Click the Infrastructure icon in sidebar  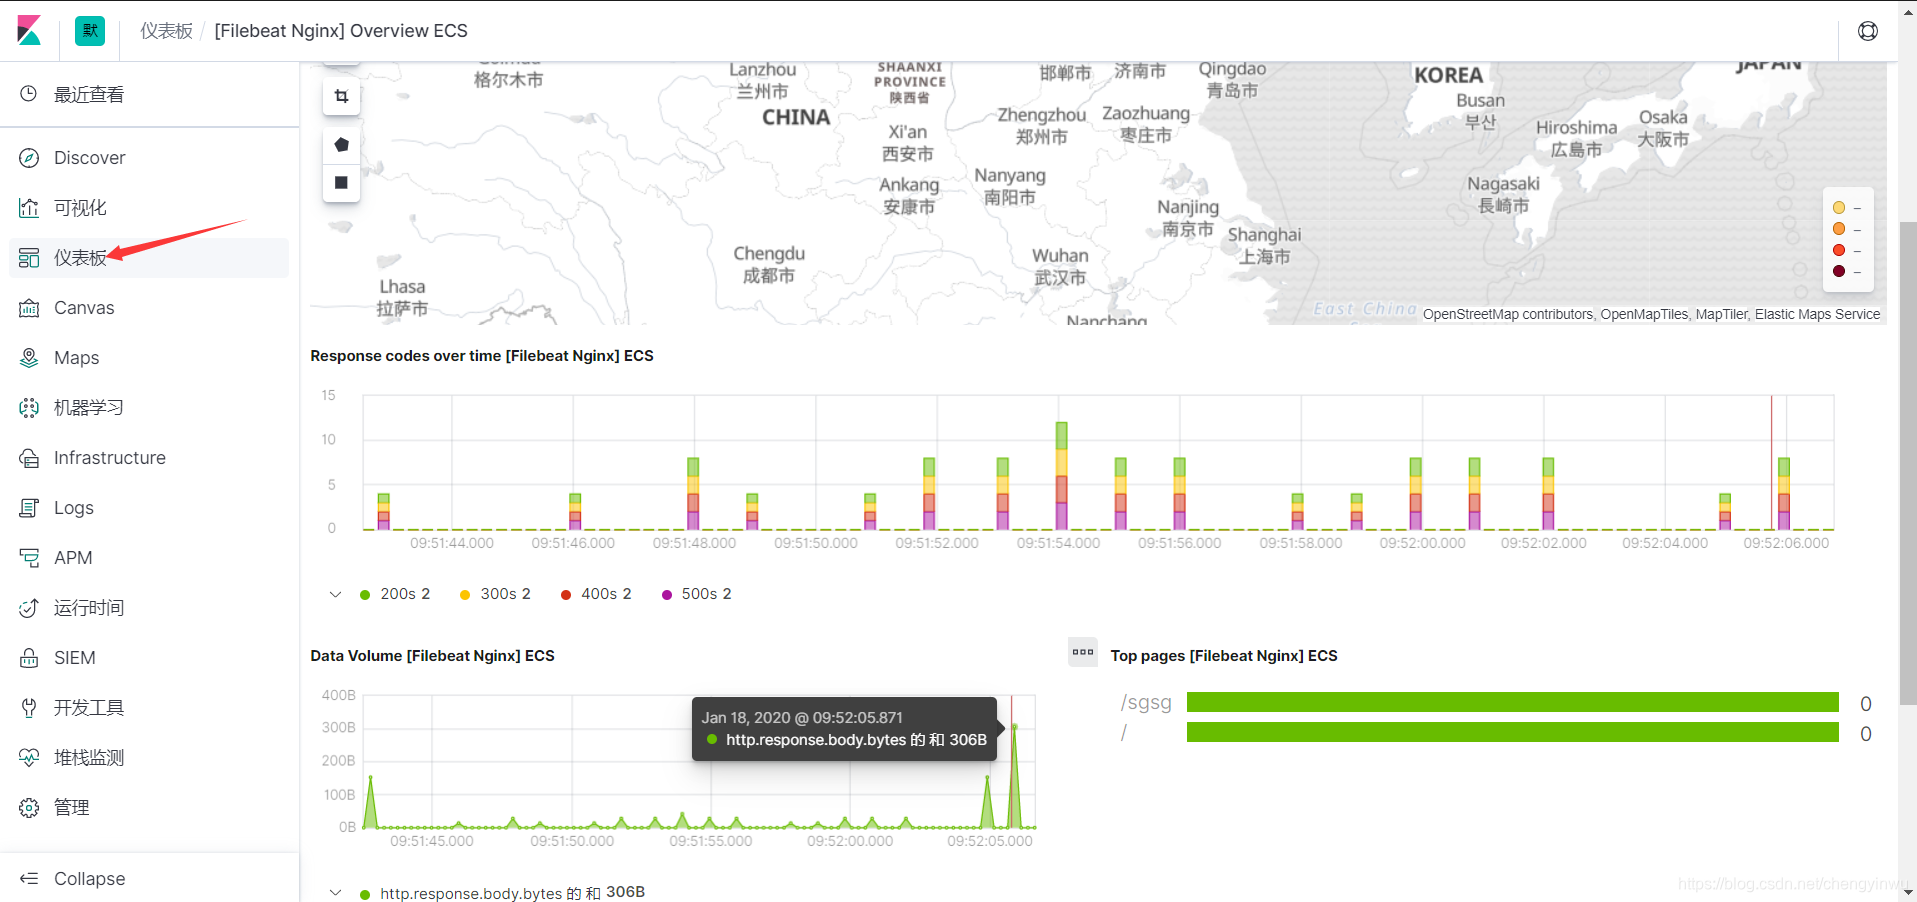(x=29, y=458)
